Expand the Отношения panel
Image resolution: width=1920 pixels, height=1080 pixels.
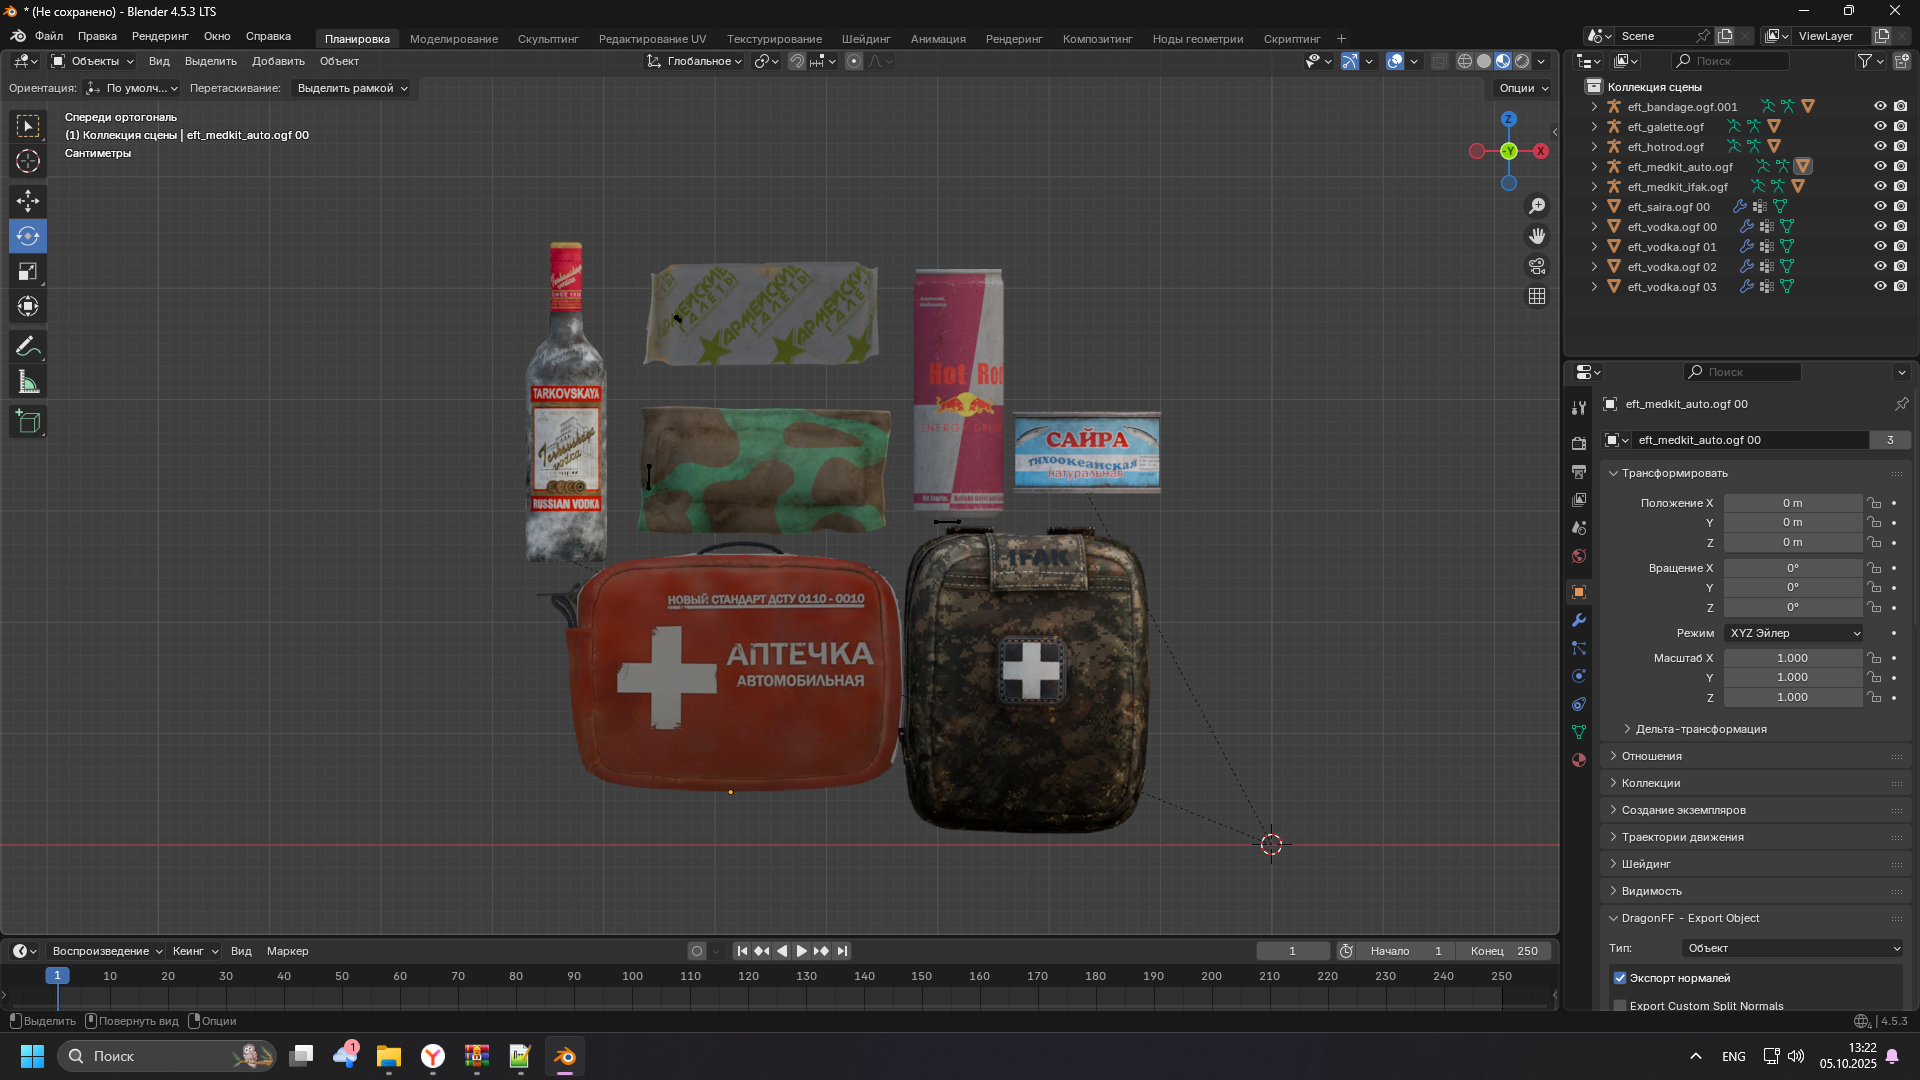pos(1651,756)
